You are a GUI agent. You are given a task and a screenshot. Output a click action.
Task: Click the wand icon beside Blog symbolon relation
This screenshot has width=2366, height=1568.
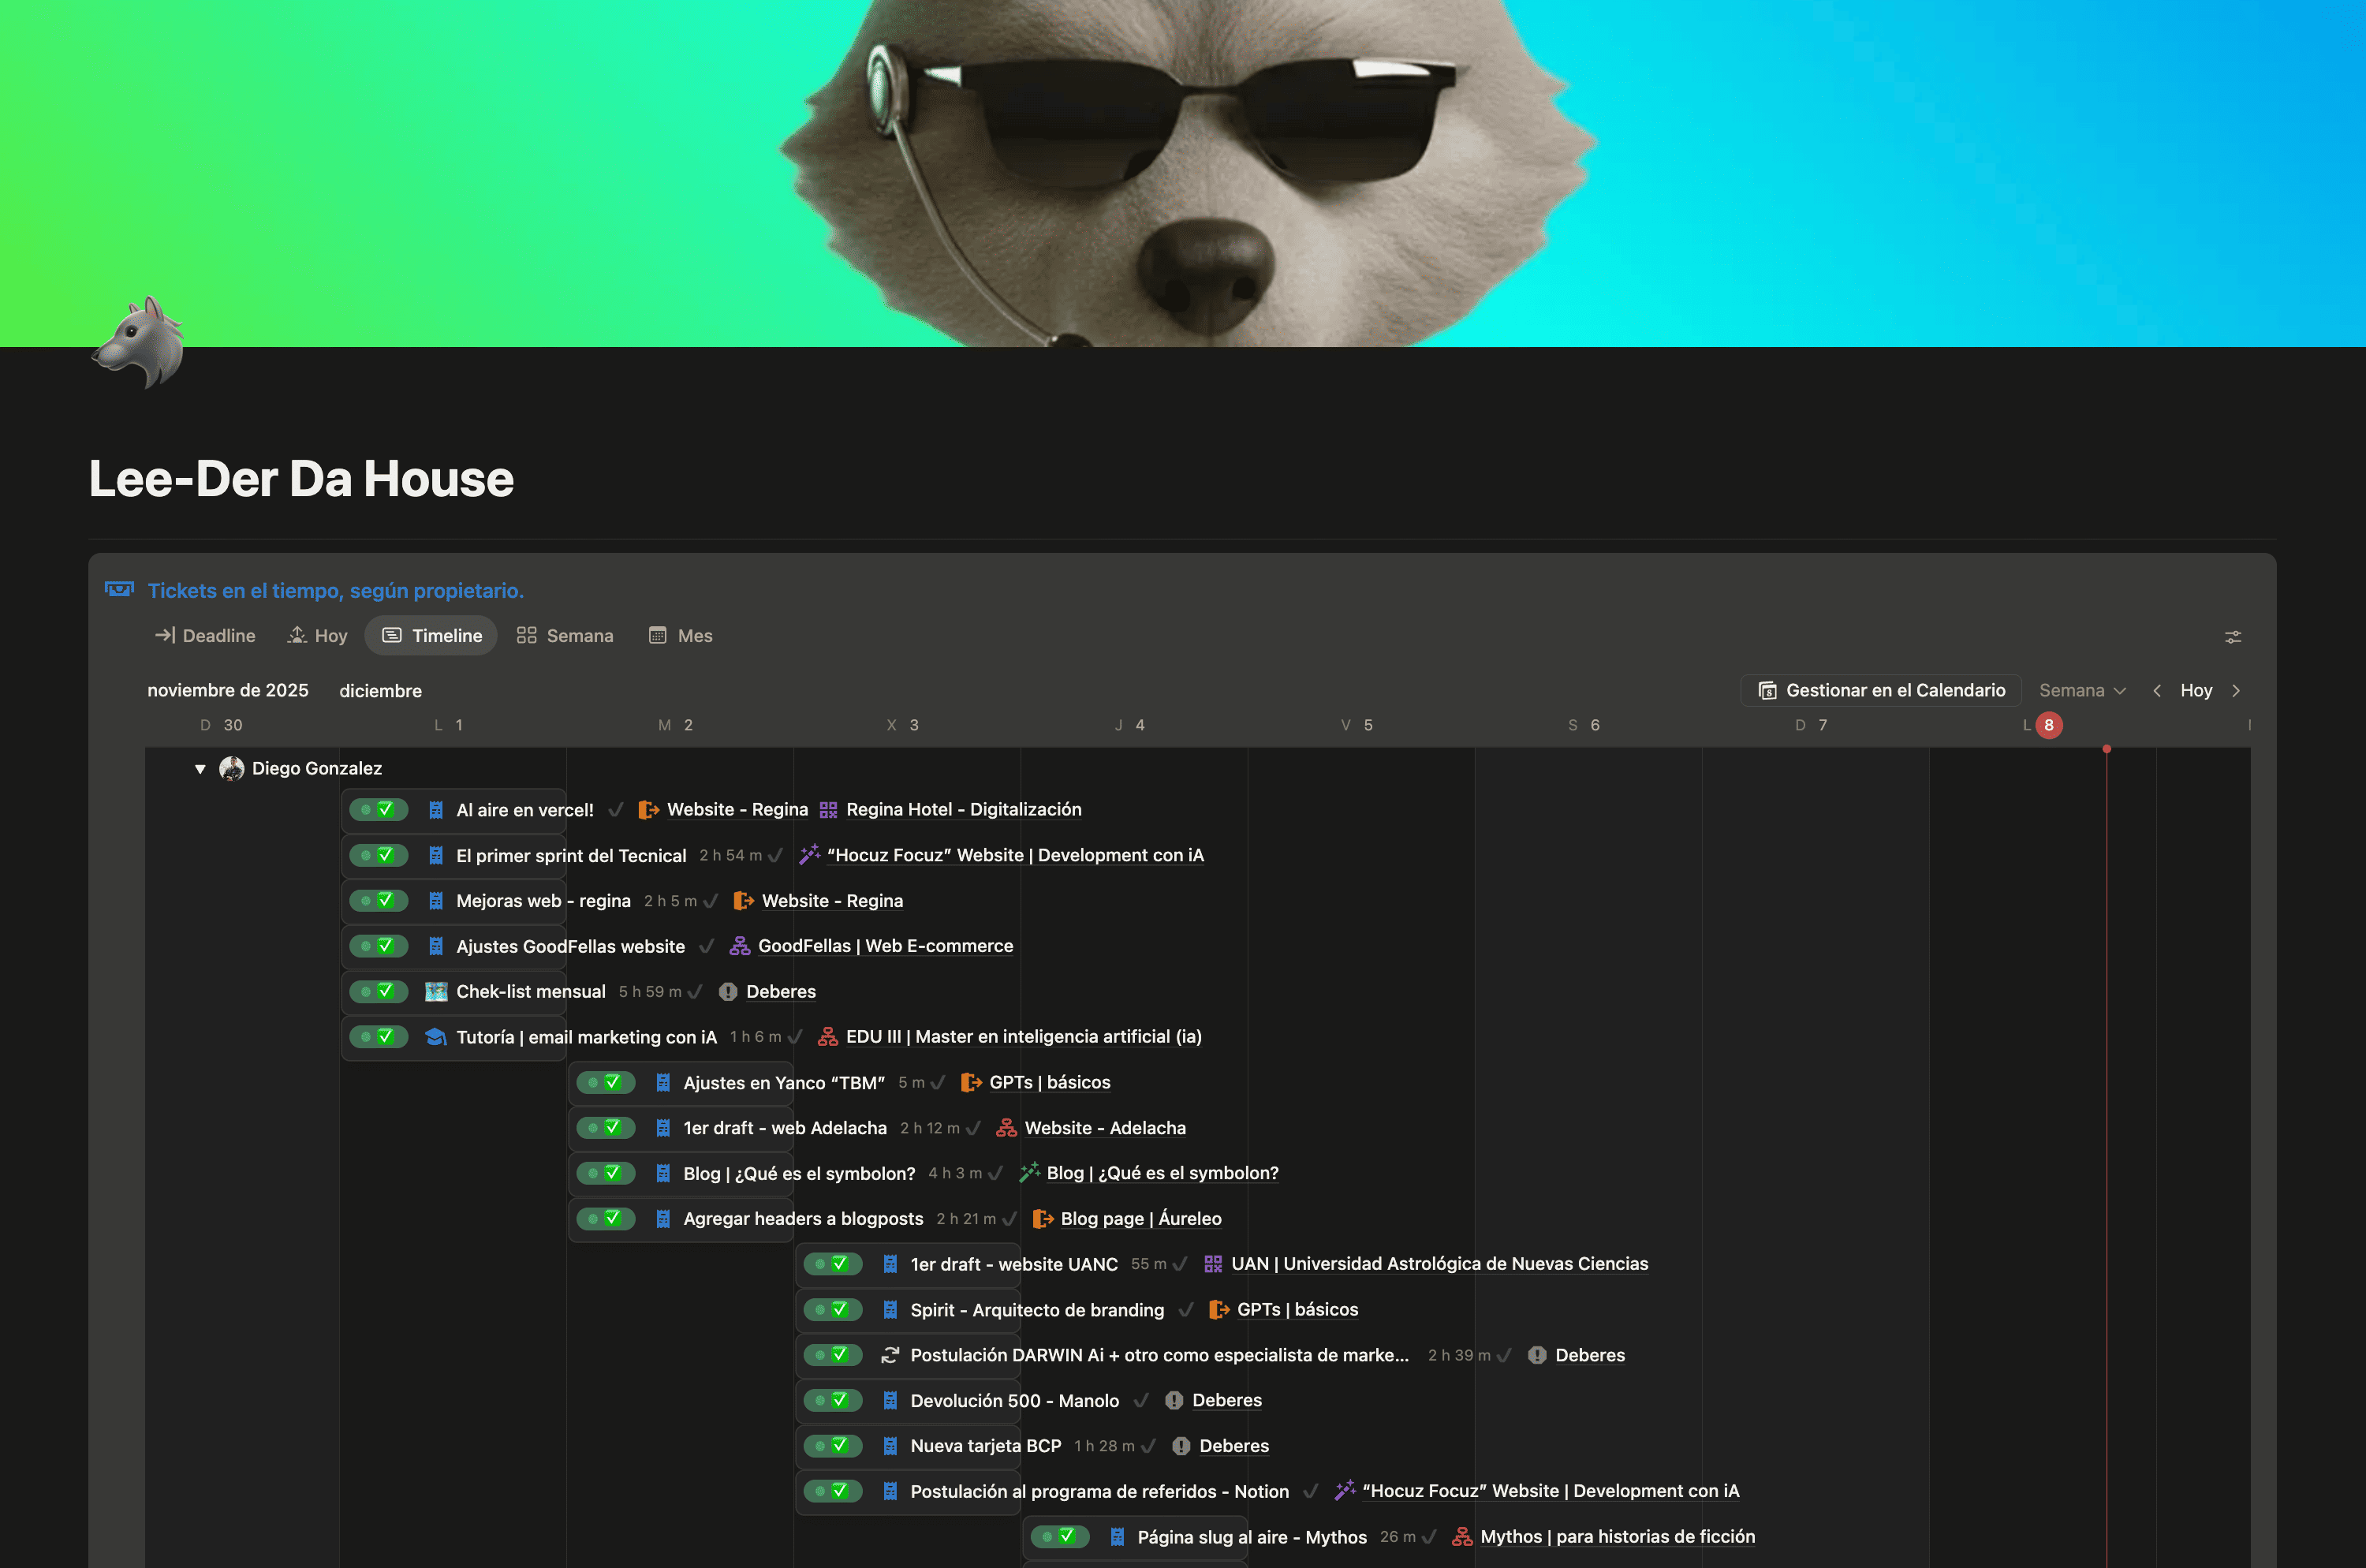click(x=1029, y=1173)
